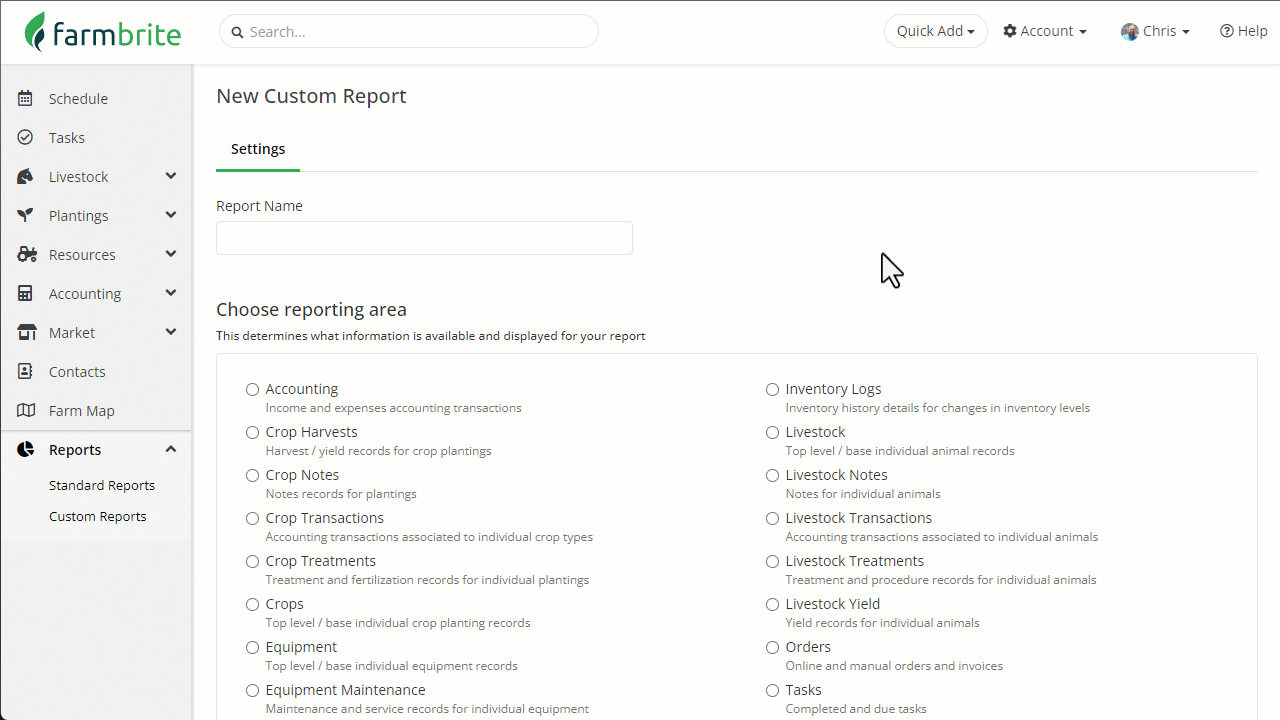Collapse the Reports sidebar section

click(171, 449)
